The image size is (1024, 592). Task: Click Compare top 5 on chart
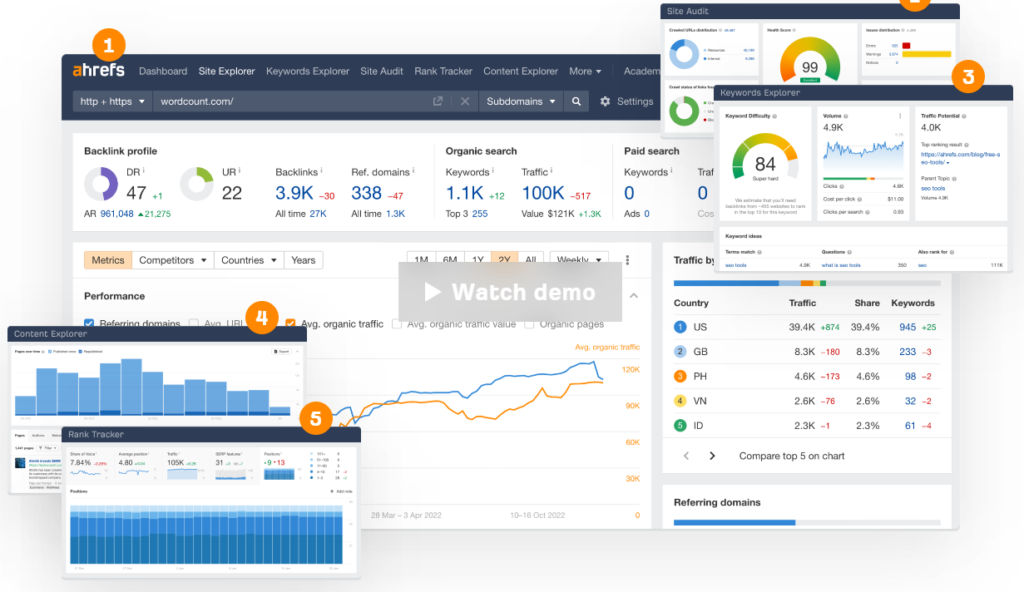pos(791,456)
